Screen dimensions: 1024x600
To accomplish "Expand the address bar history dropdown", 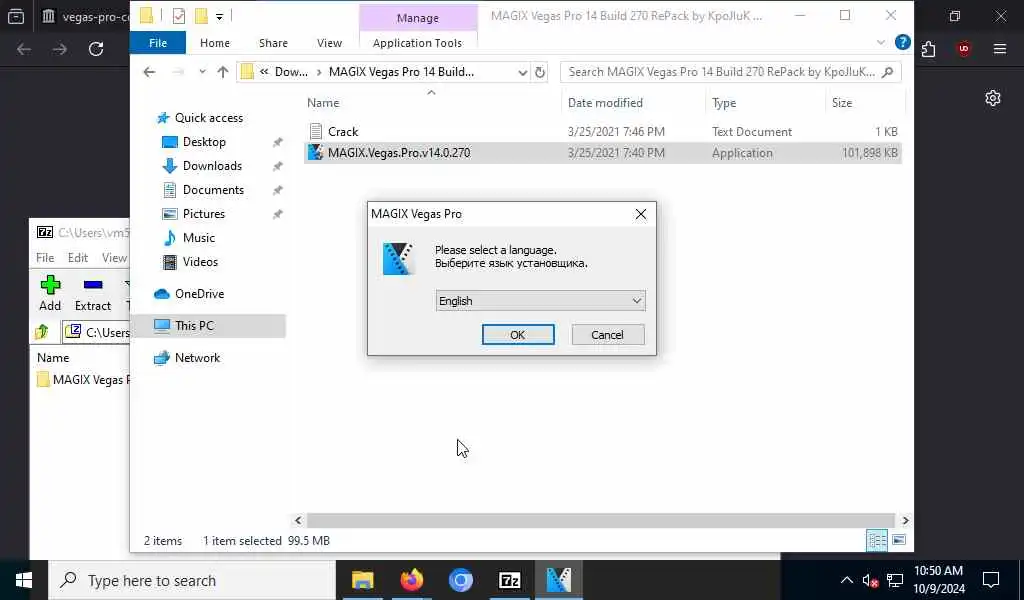I will tap(522, 72).
